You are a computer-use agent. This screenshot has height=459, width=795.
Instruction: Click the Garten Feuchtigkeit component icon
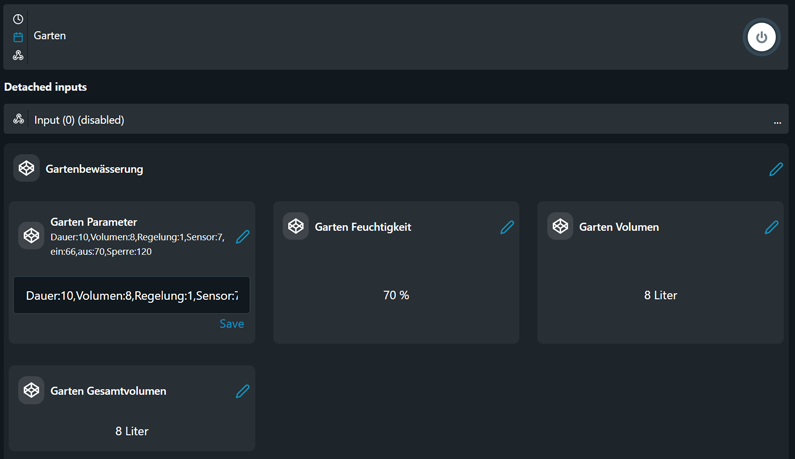coord(296,226)
